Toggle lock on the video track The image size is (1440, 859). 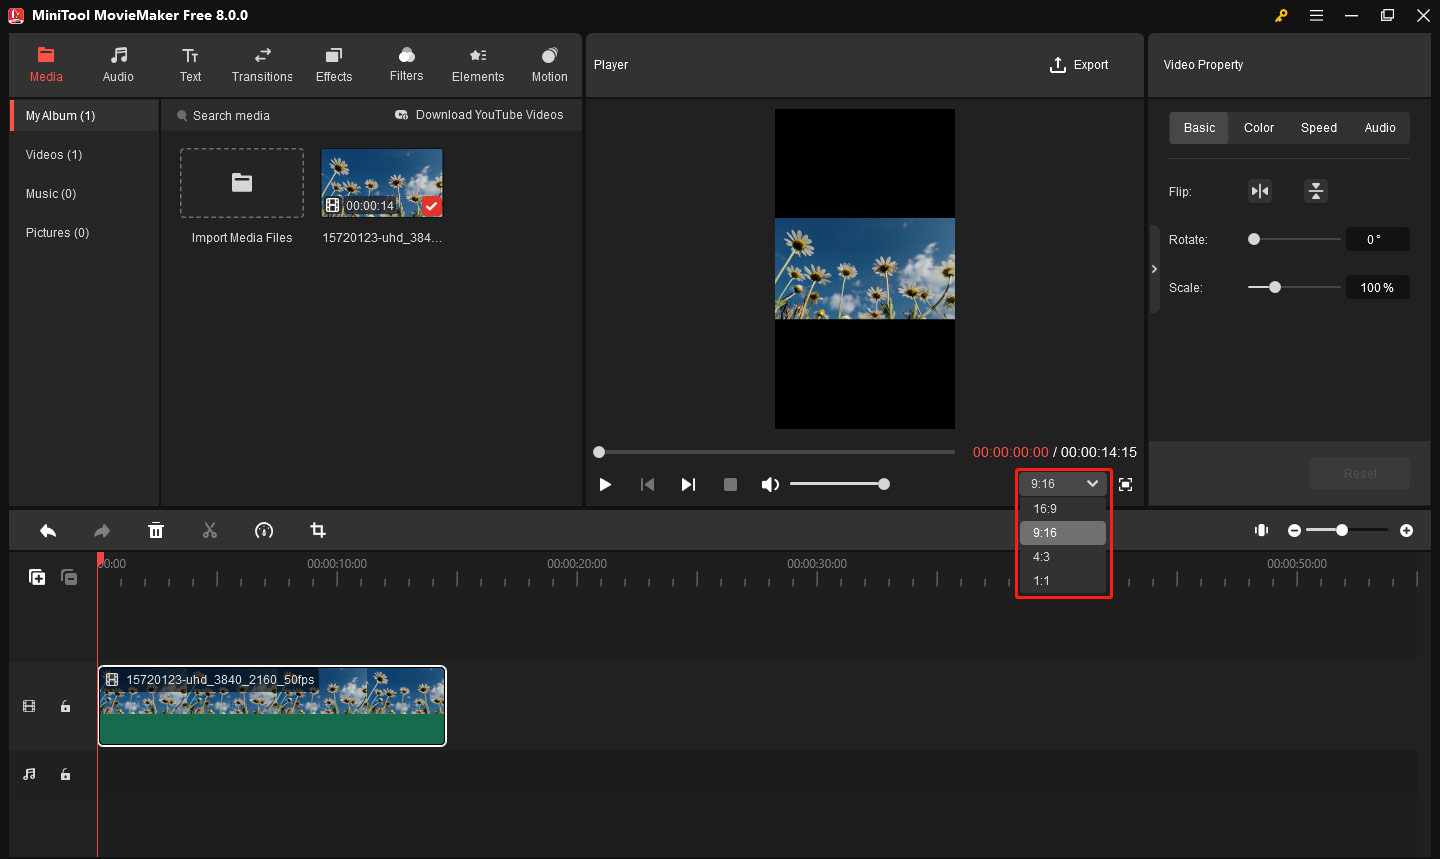pyautogui.click(x=65, y=706)
